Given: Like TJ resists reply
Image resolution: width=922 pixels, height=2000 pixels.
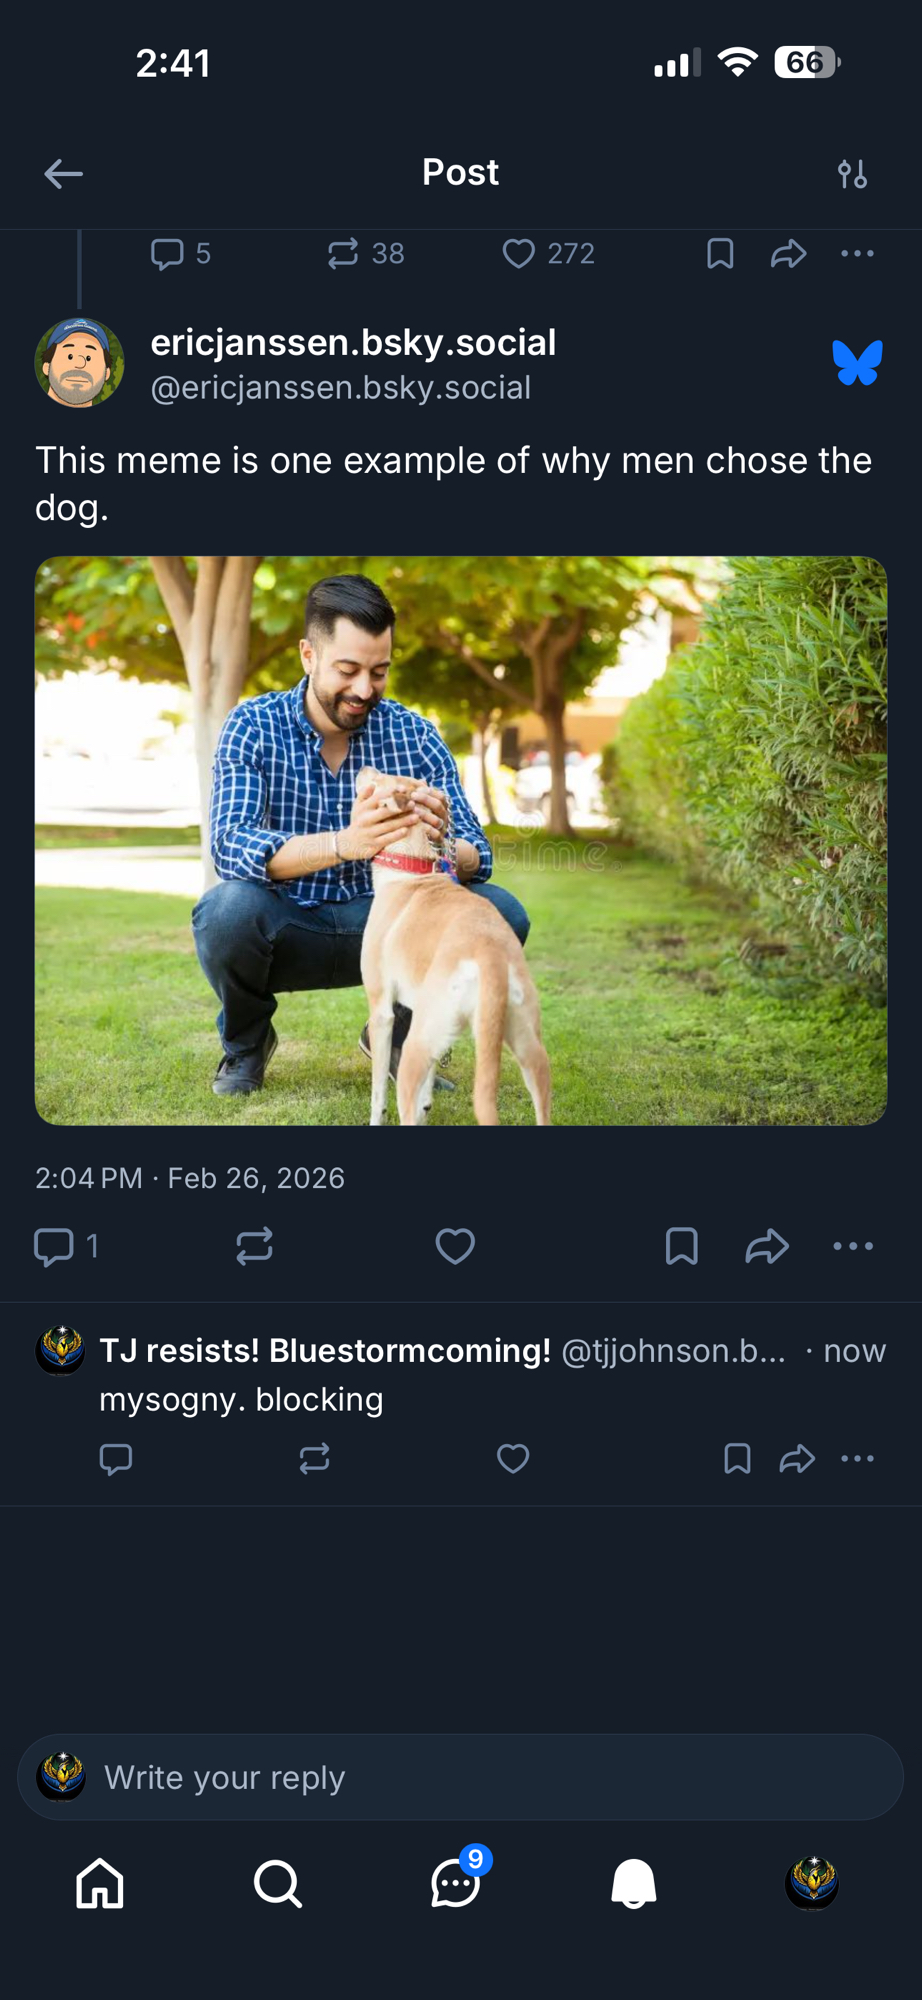Looking at the screenshot, I should pos(513,1459).
